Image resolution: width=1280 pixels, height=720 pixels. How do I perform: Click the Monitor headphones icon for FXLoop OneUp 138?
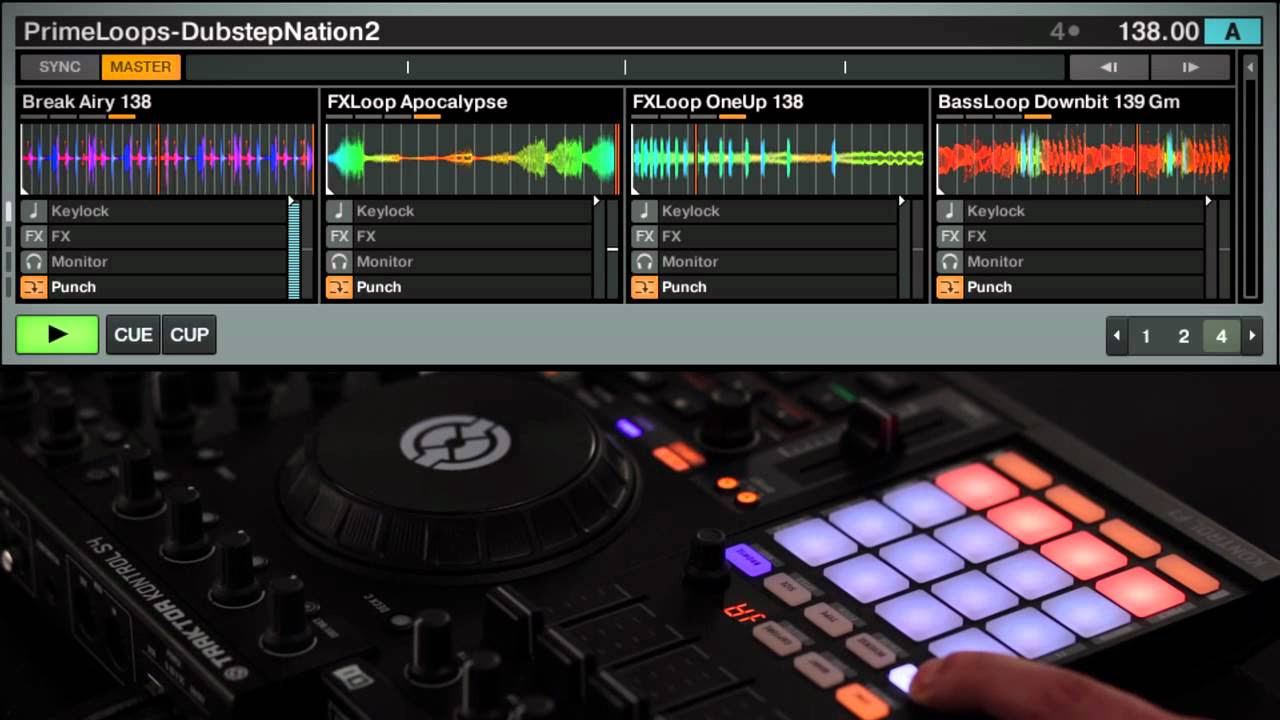pyautogui.click(x=644, y=262)
